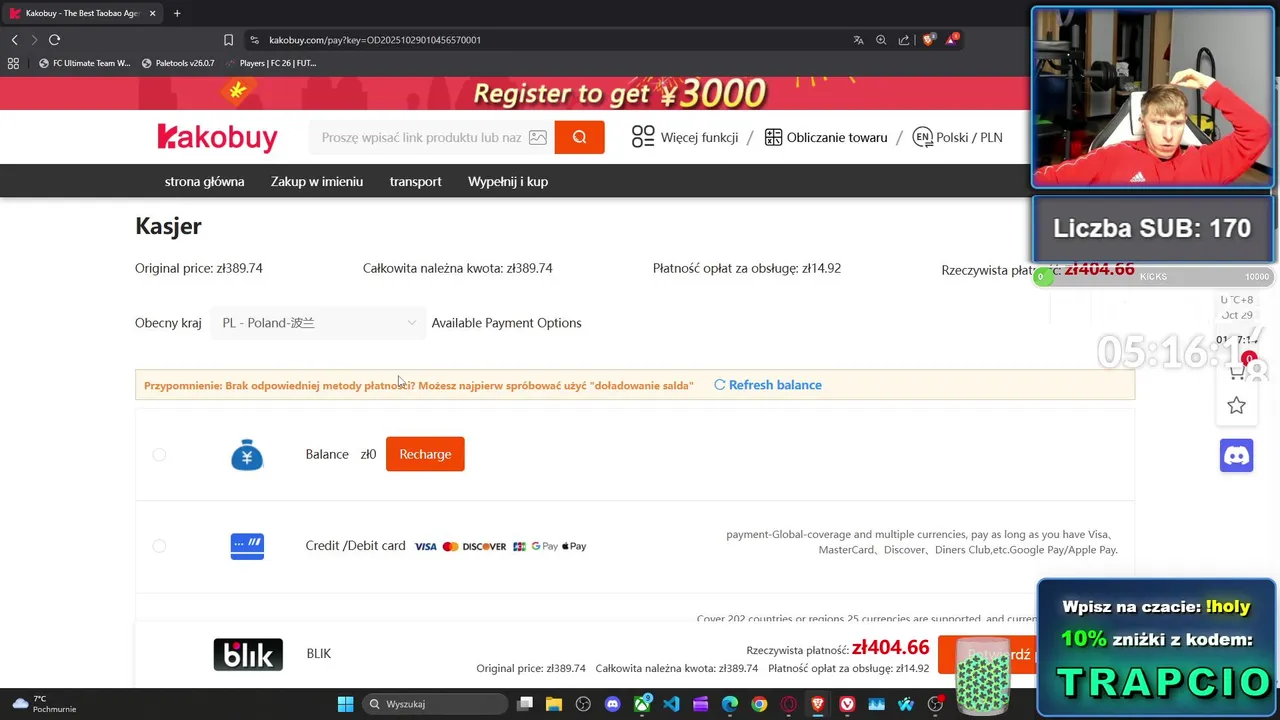Click the Kakobuy logo
The height and width of the screenshot is (720, 1280).
coord(217,137)
